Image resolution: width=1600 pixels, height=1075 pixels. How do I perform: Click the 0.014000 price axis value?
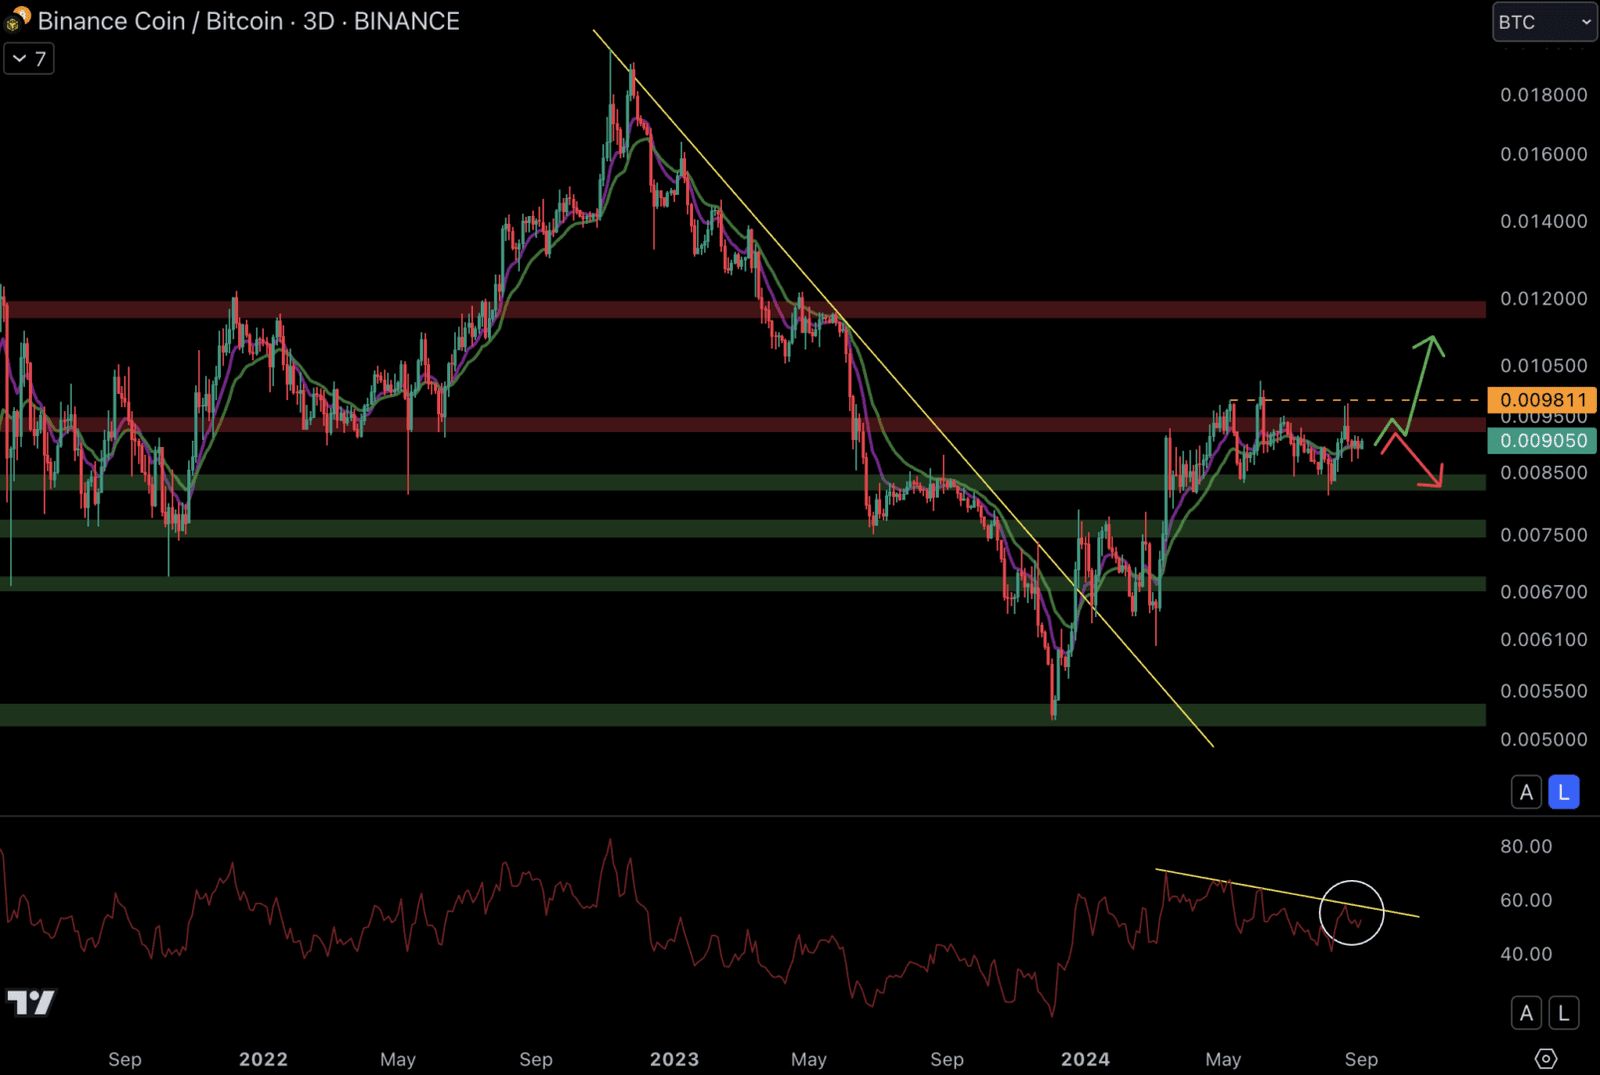coord(1543,221)
